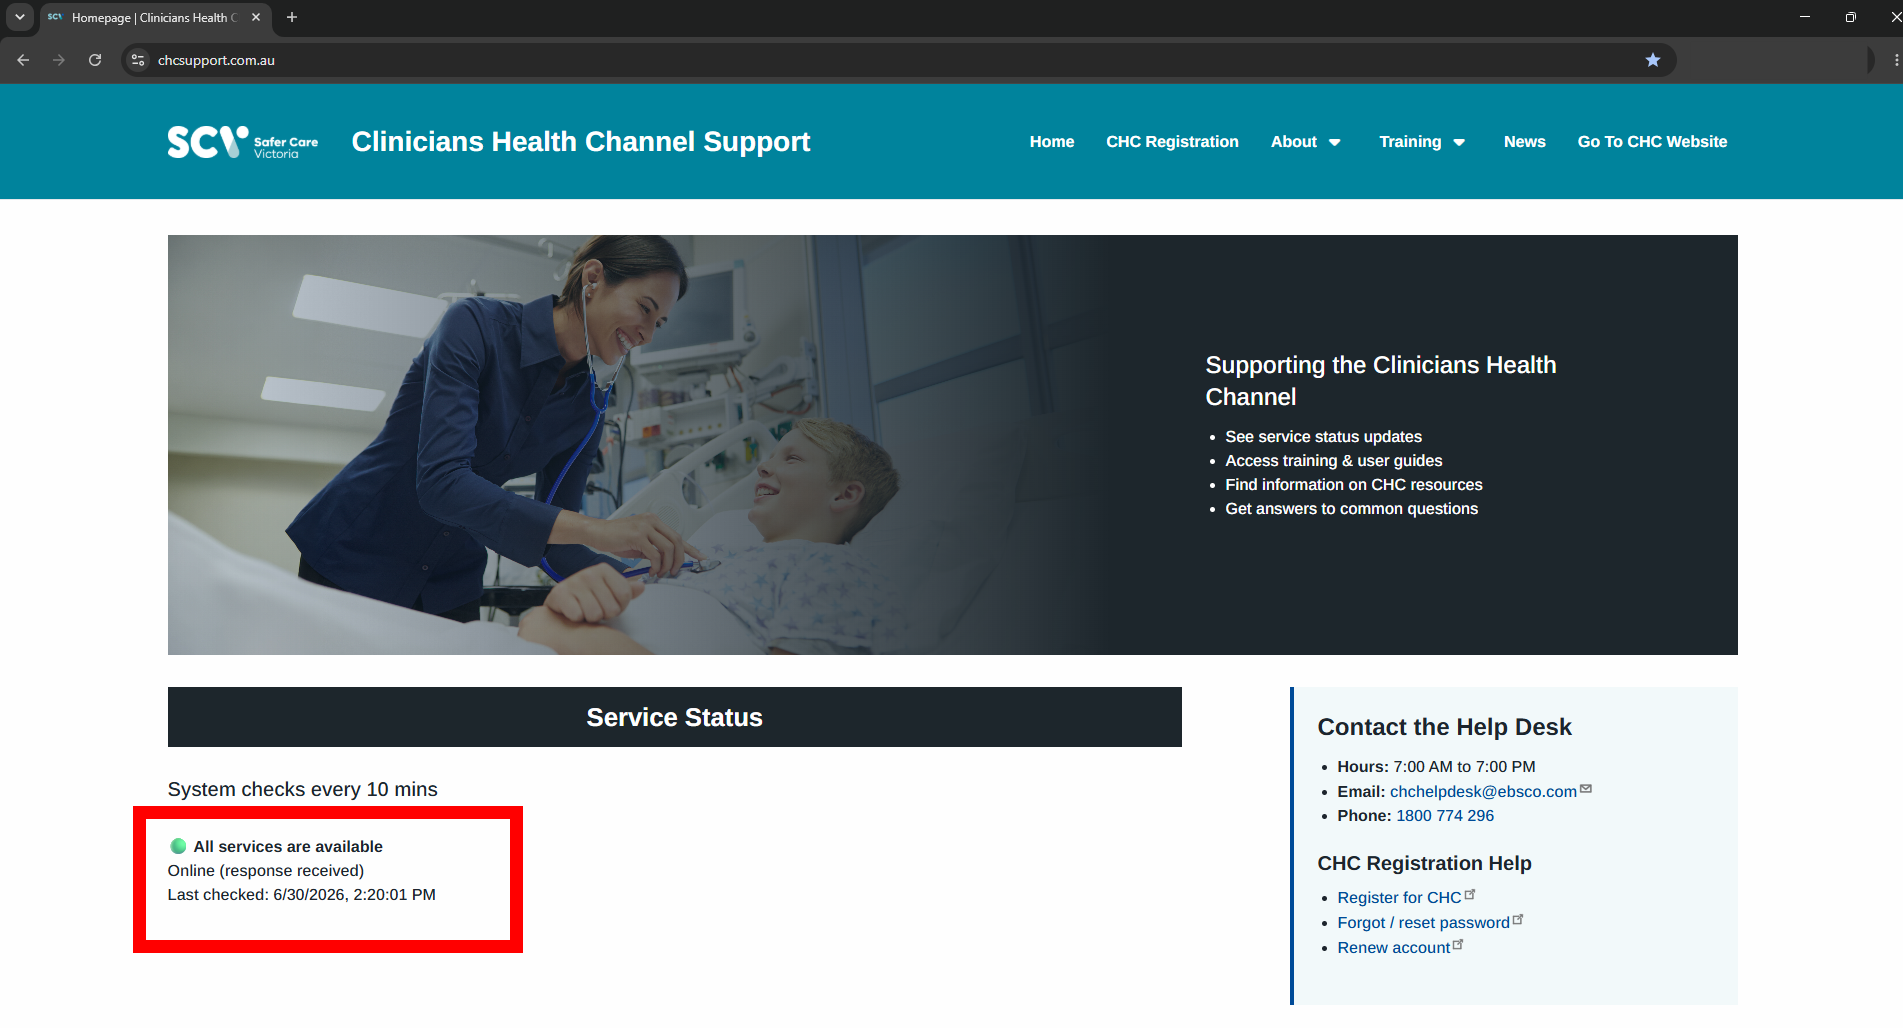Image resolution: width=1903 pixels, height=1028 pixels.
Task: Click 'Last checked: 6/30/2026, 2:20:01 PM' text
Action: pos(302,895)
